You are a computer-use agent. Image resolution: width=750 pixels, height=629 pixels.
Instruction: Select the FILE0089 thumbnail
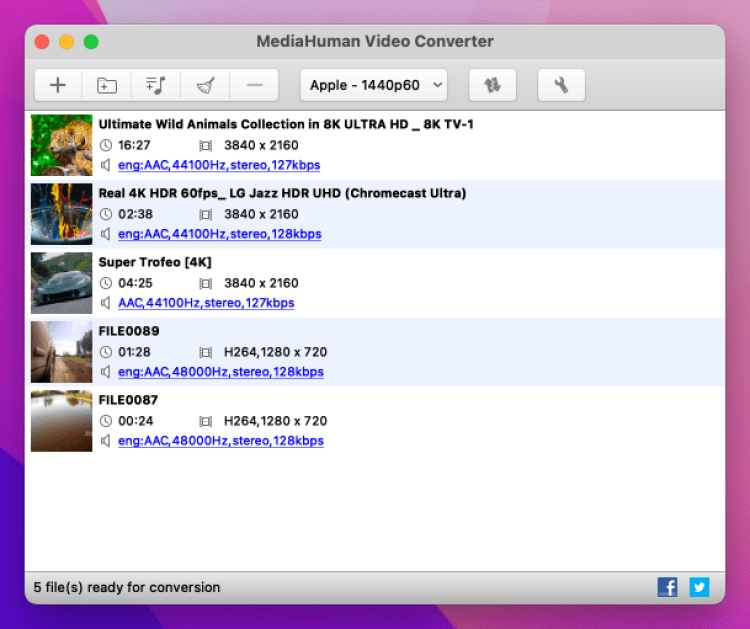pyautogui.click(x=62, y=352)
